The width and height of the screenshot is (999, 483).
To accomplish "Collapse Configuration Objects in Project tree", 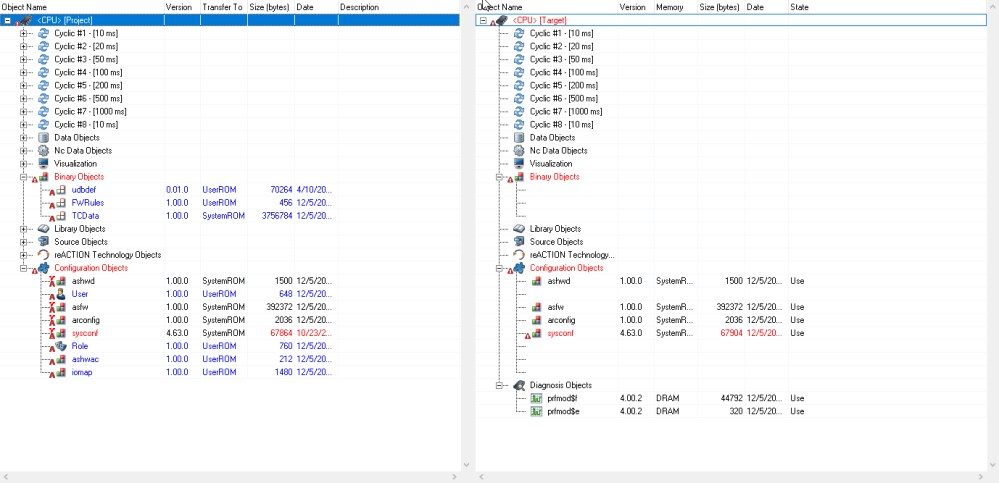I will (x=24, y=268).
